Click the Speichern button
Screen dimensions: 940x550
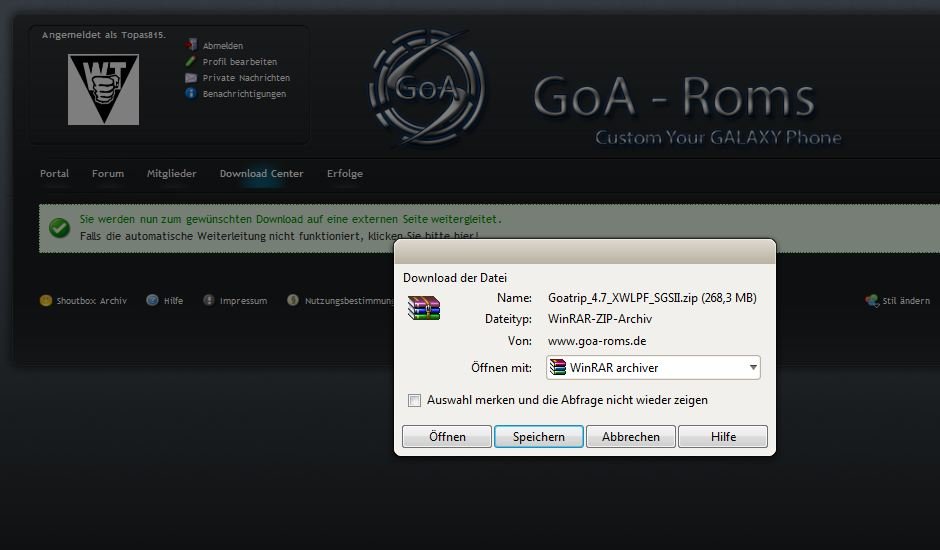click(539, 437)
